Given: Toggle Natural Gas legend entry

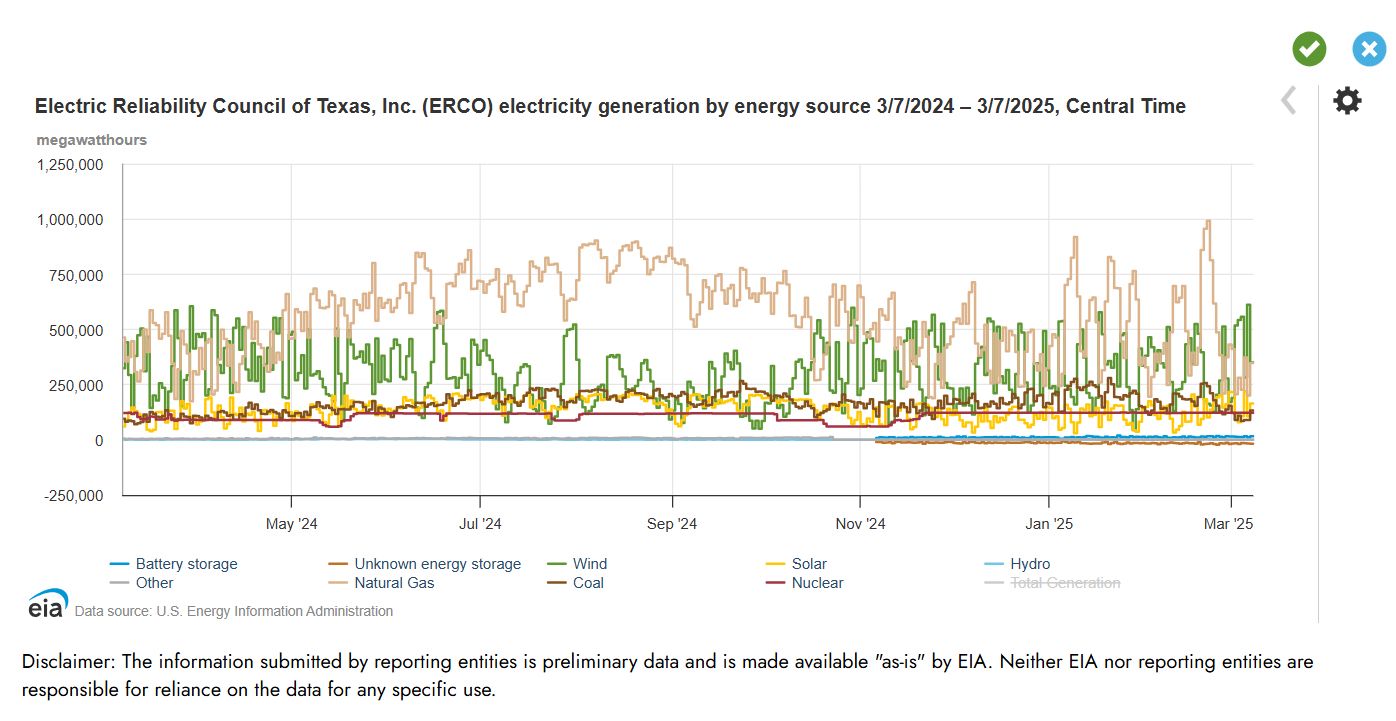Looking at the screenshot, I should pyautogui.click(x=394, y=583).
